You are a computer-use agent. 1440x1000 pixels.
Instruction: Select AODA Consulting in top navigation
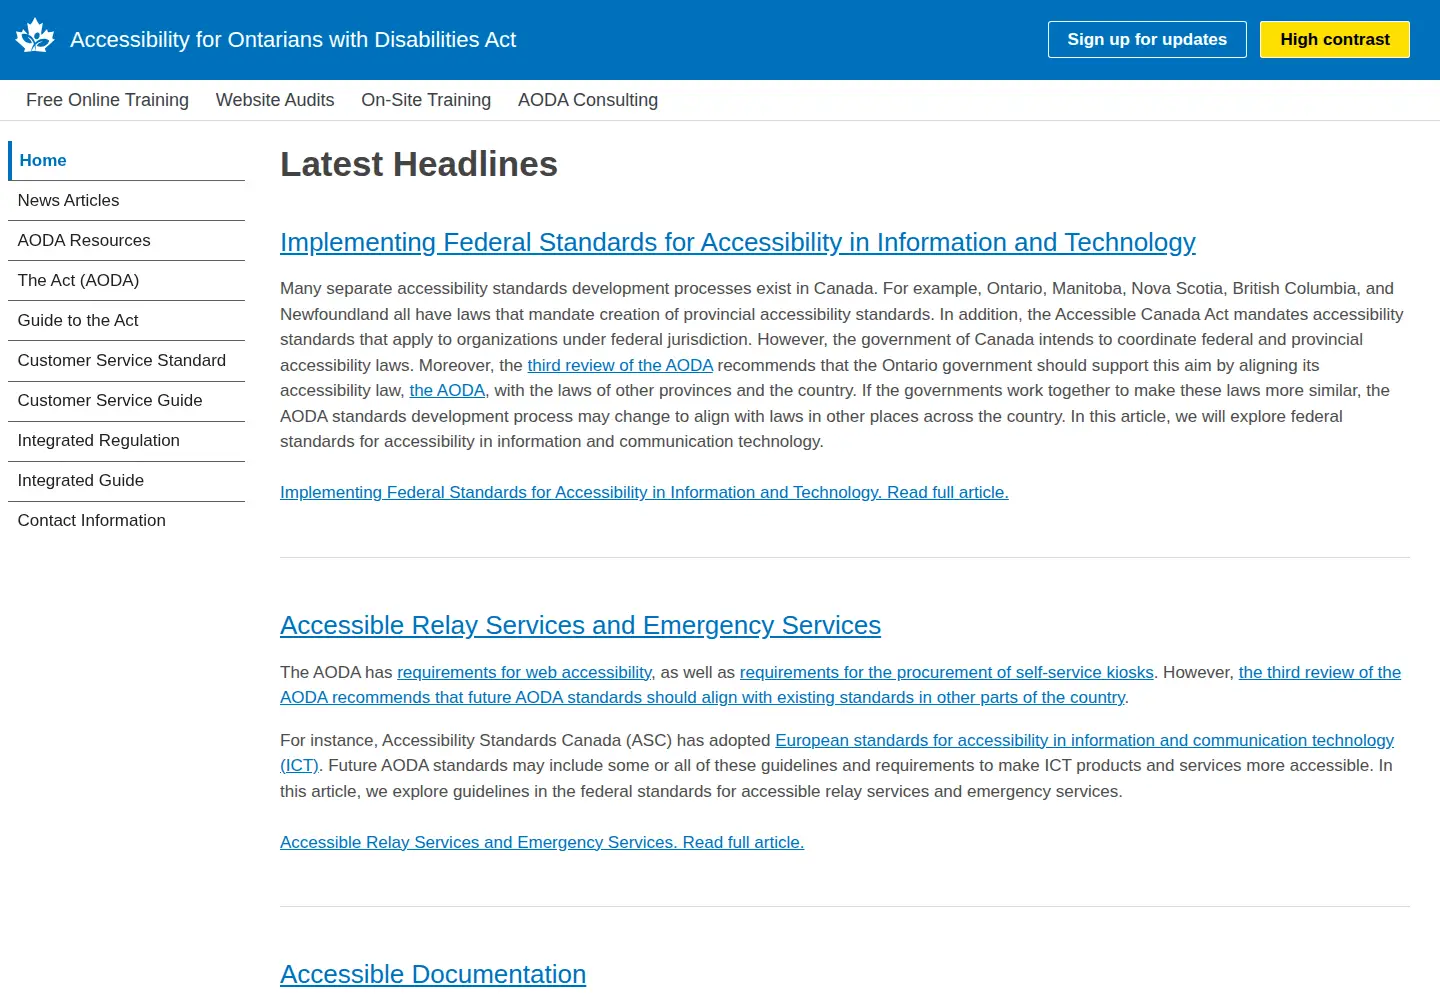tap(588, 100)
